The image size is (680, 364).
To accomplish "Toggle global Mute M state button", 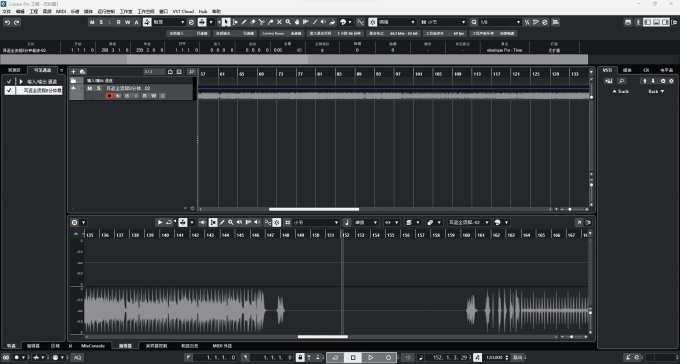I will [92, 22].
